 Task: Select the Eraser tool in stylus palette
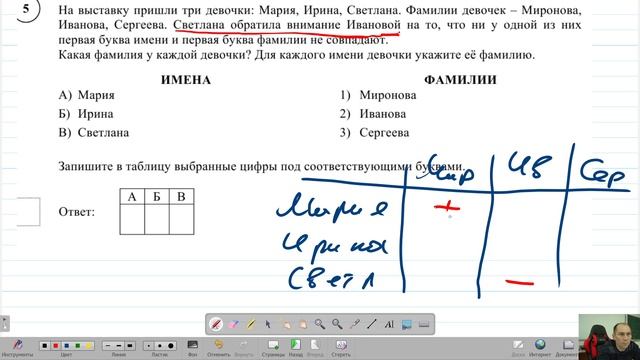coord(233,324)
